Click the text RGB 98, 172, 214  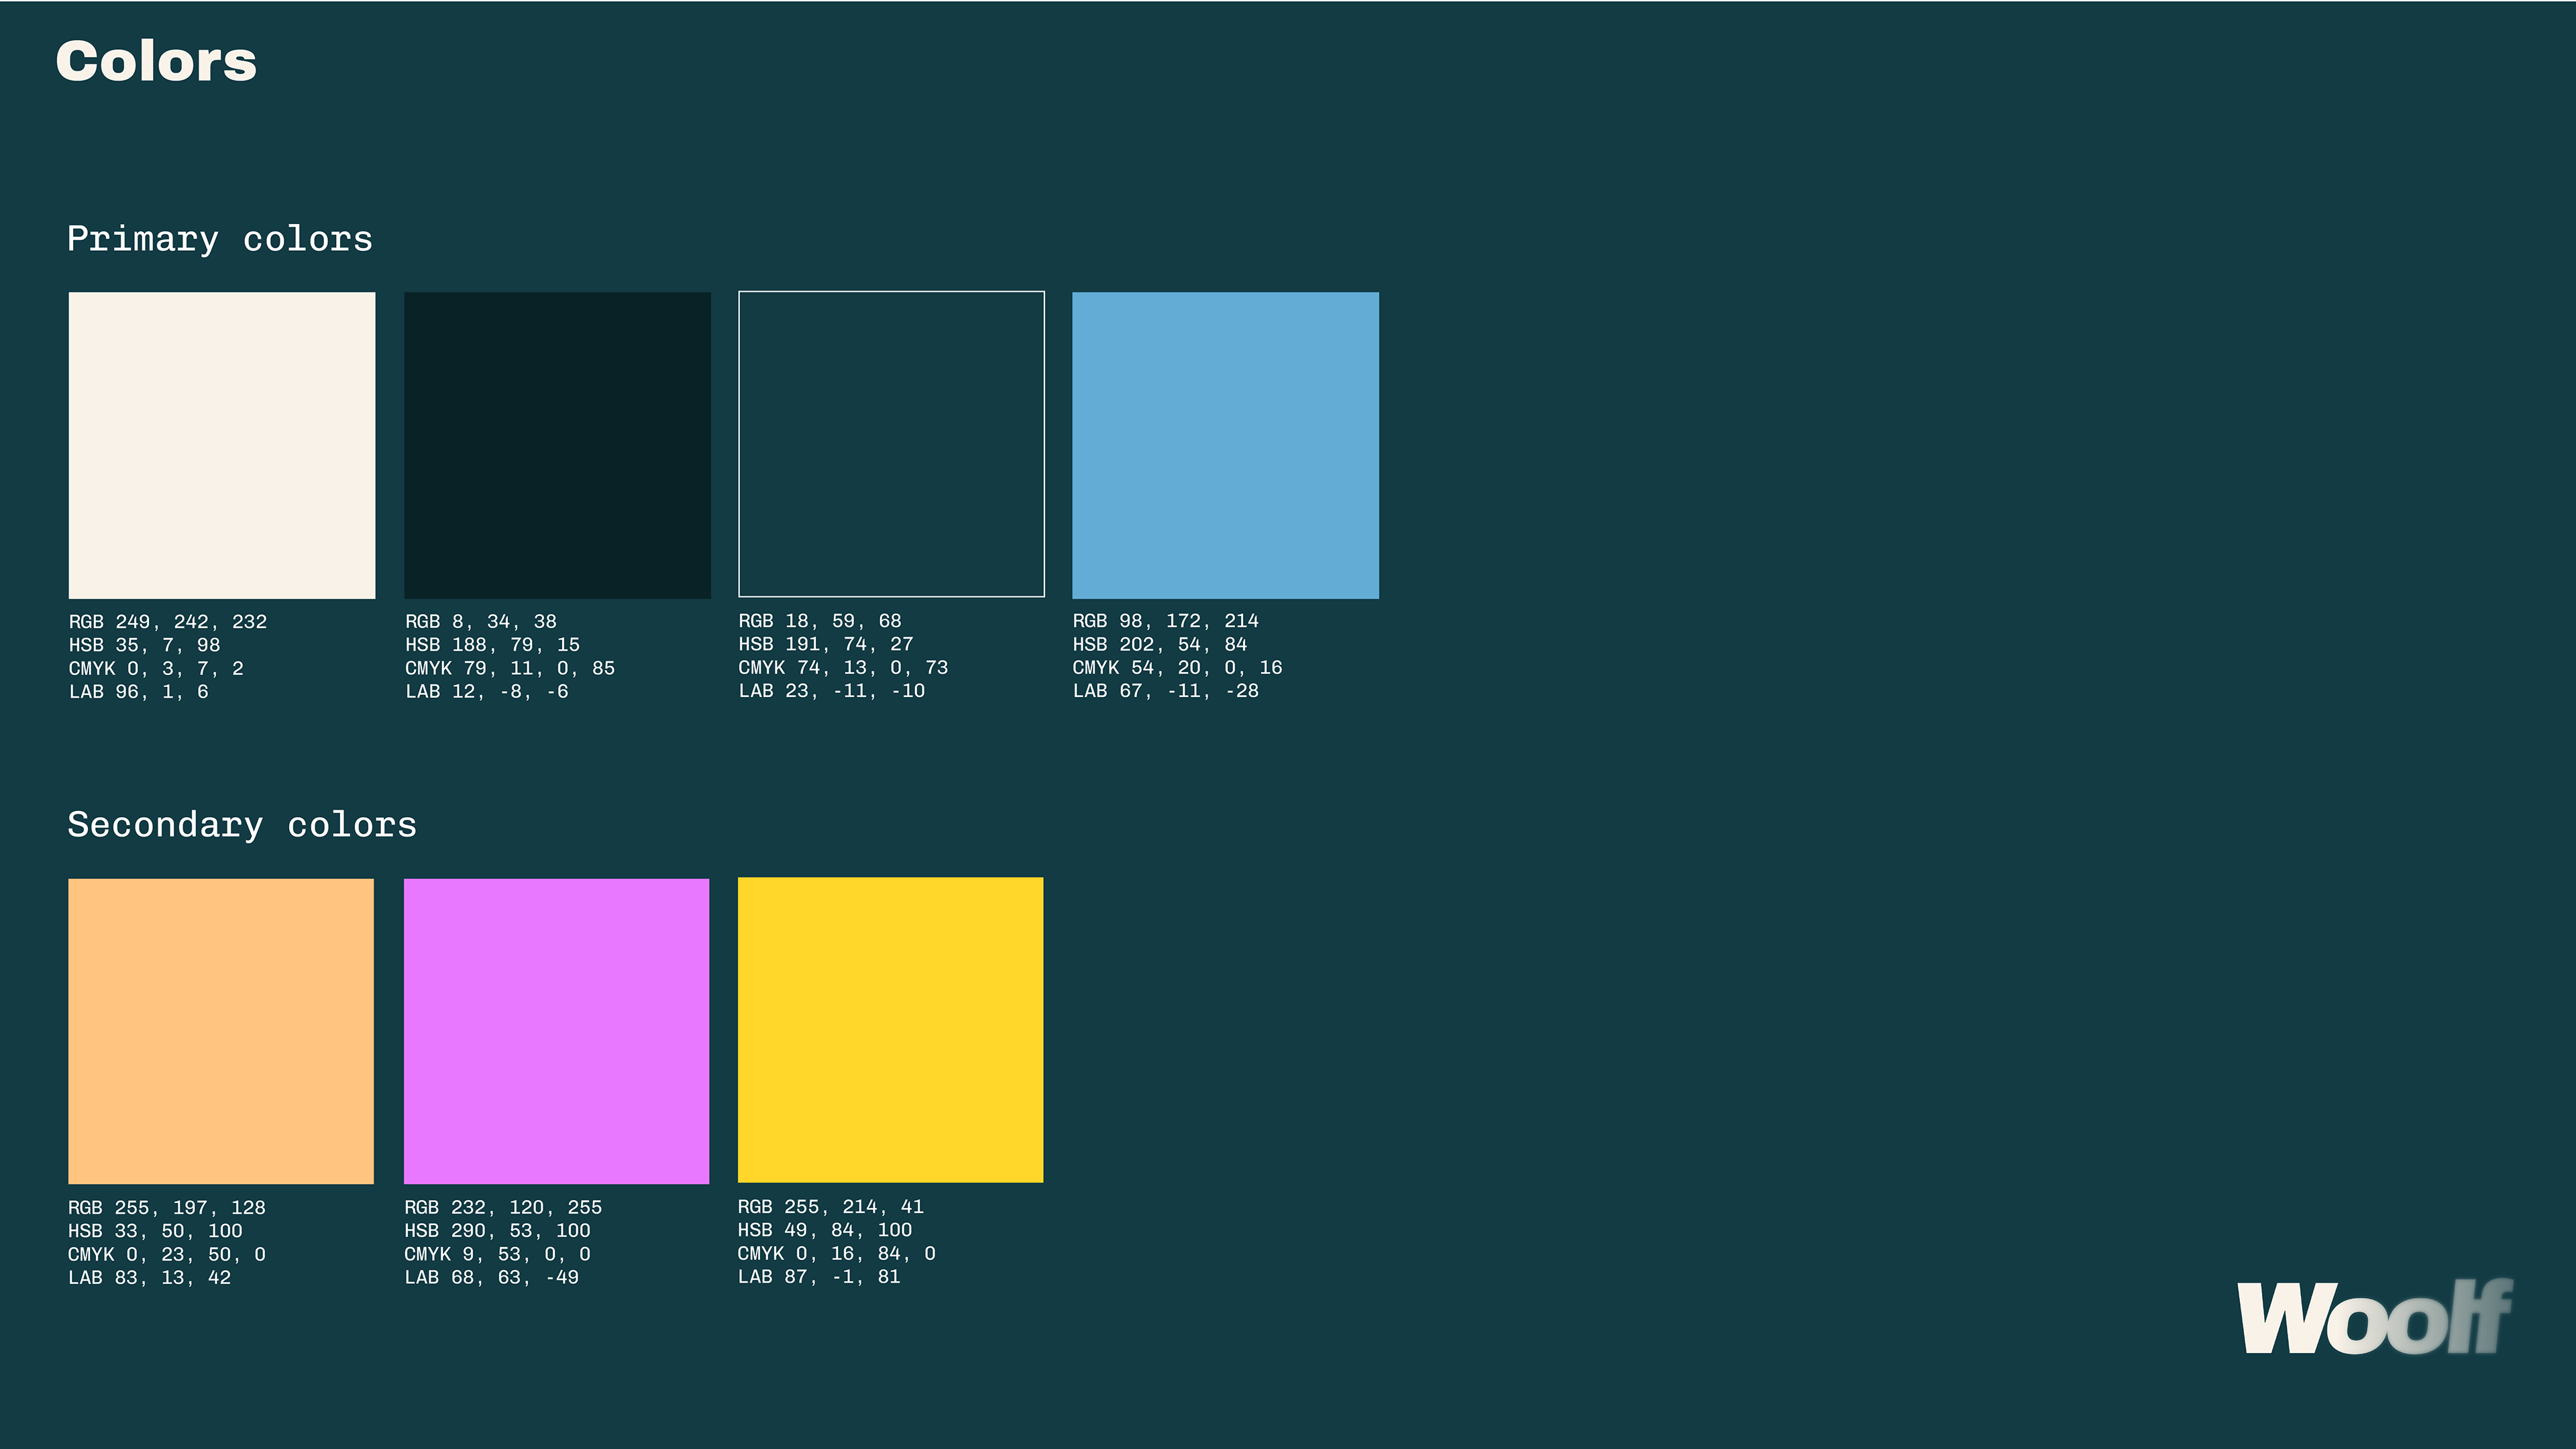1166,621
